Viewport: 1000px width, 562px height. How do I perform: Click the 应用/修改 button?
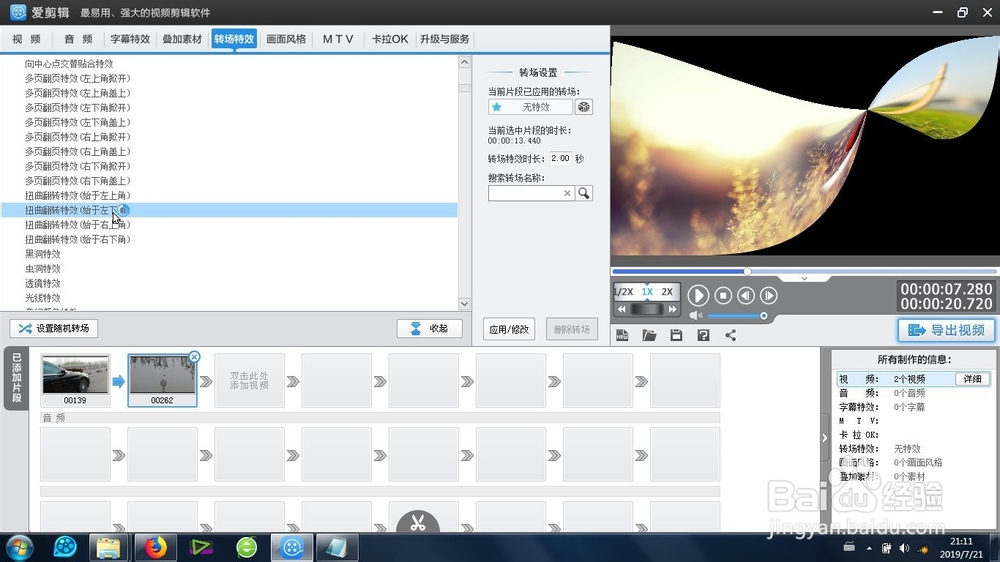tap(509, 329)
